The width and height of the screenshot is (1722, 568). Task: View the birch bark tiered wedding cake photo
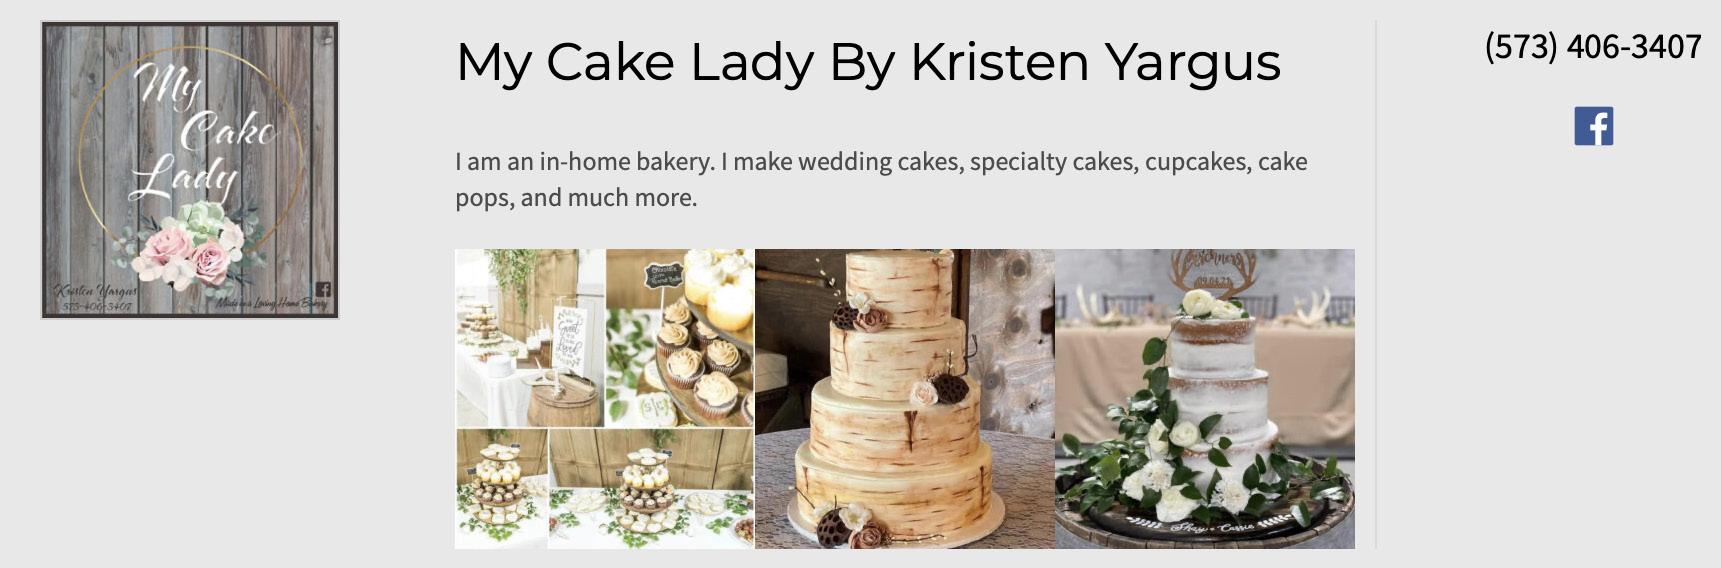coord(905,399)
